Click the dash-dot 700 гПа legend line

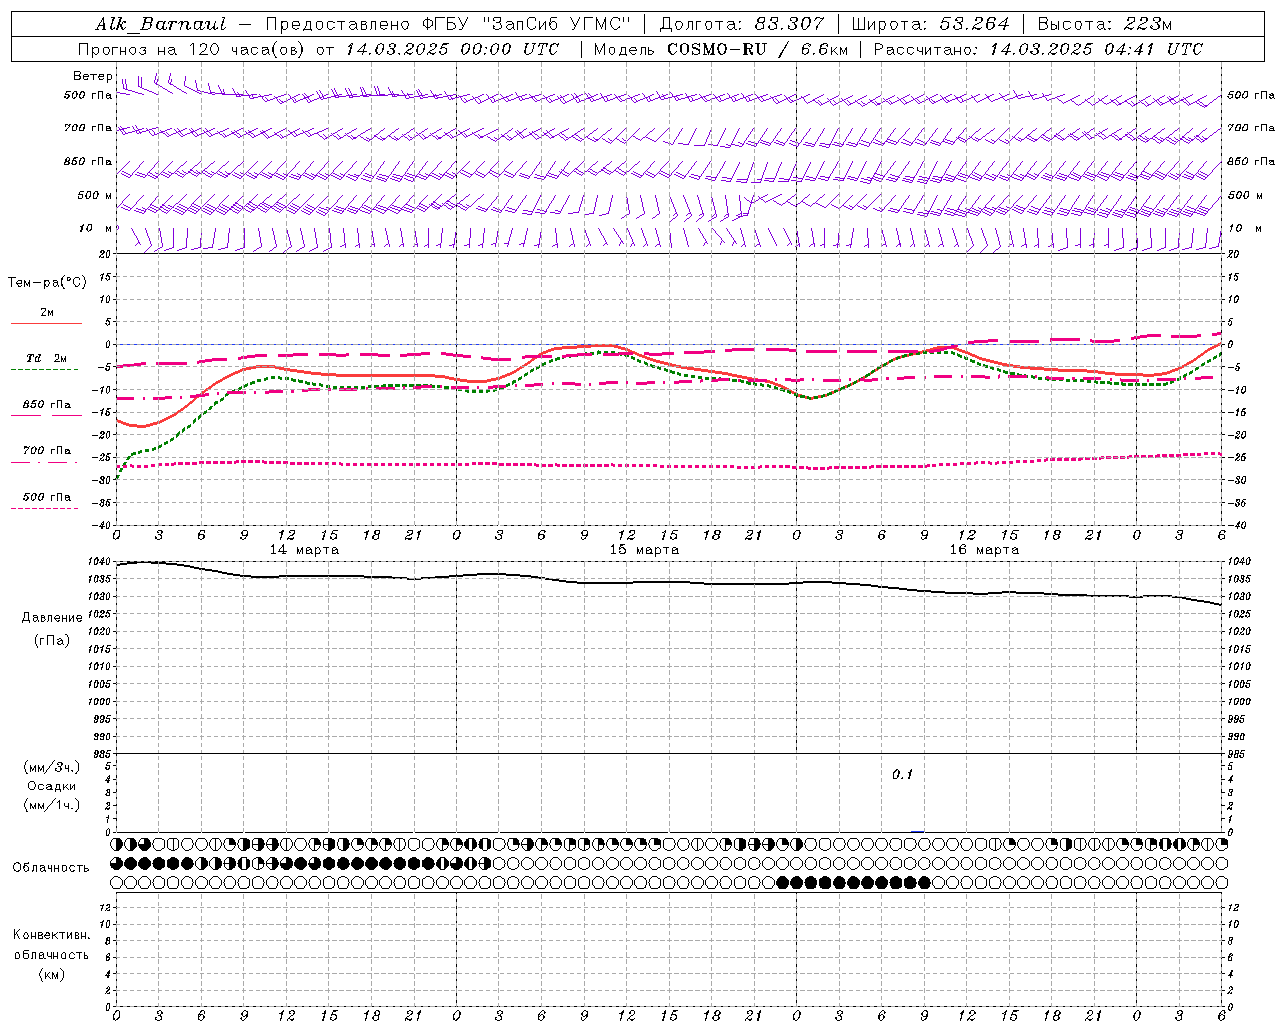tap(46, 462)
